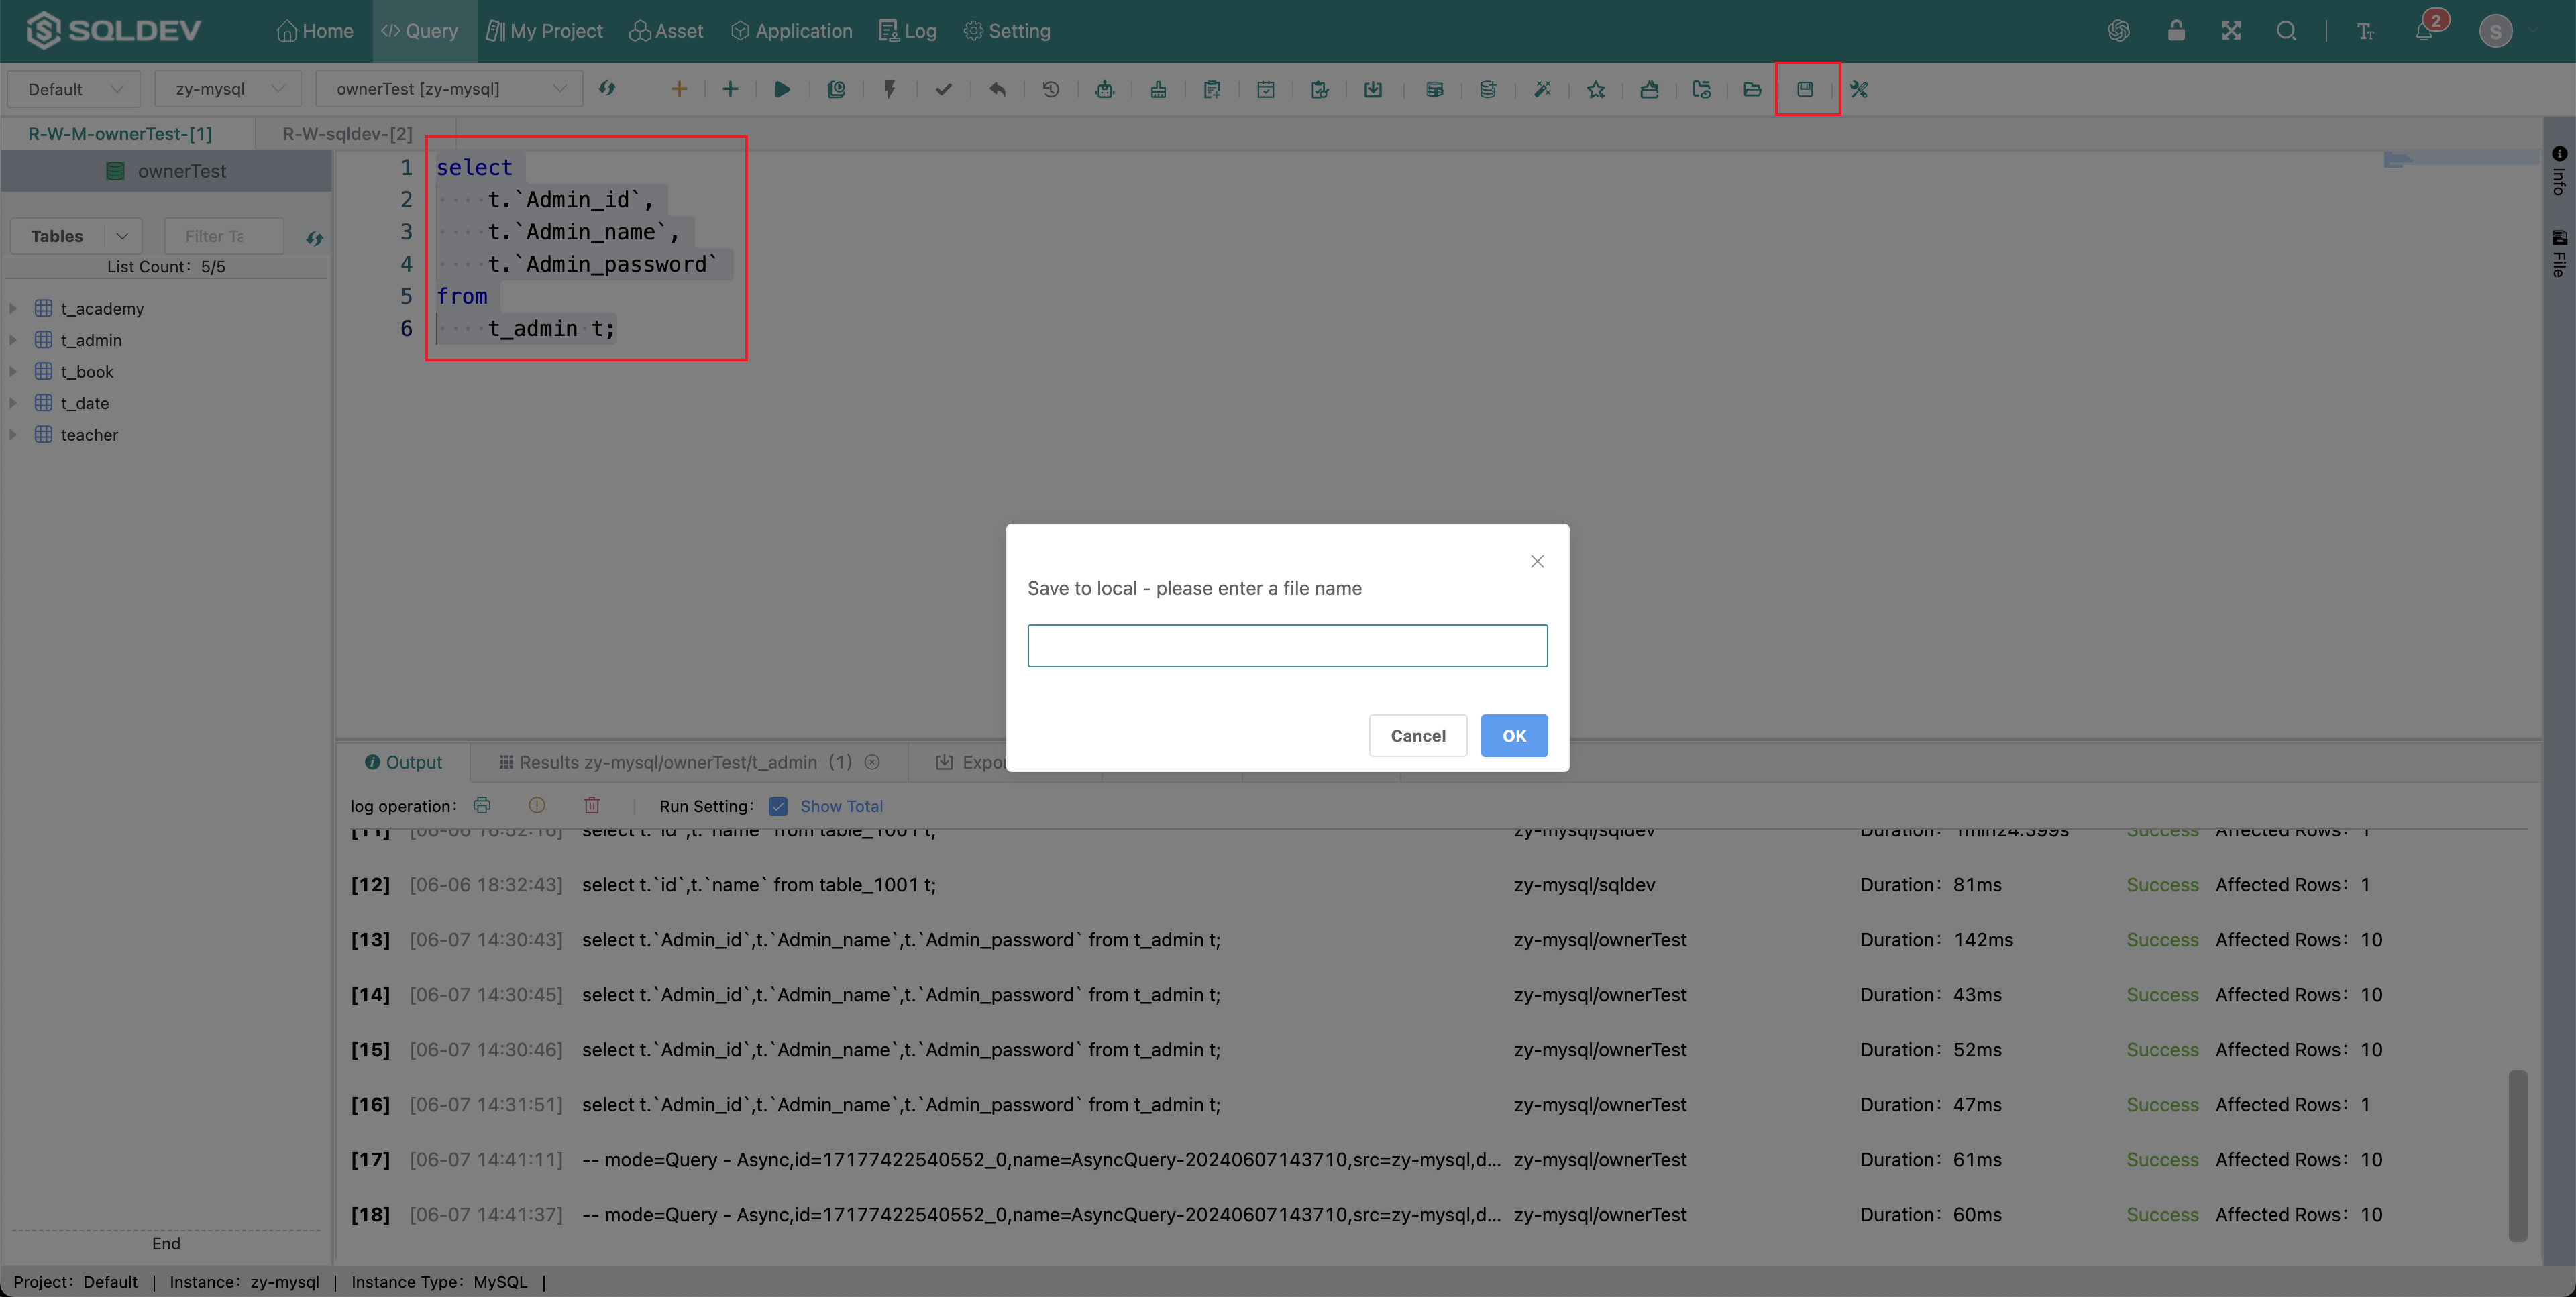Expand the t_book table node
Viewport: 2576px width, 1297px height.
pyautogui.click(x=13, y=371)
